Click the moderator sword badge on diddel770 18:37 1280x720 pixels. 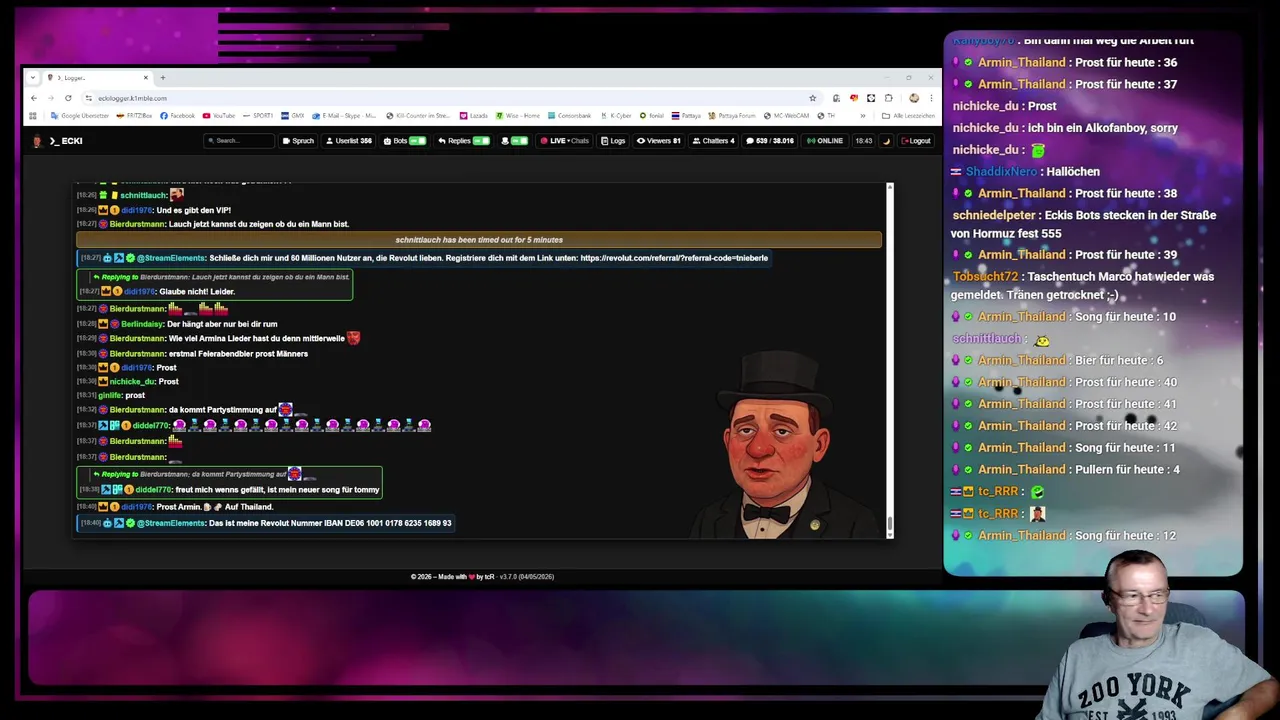103,425
